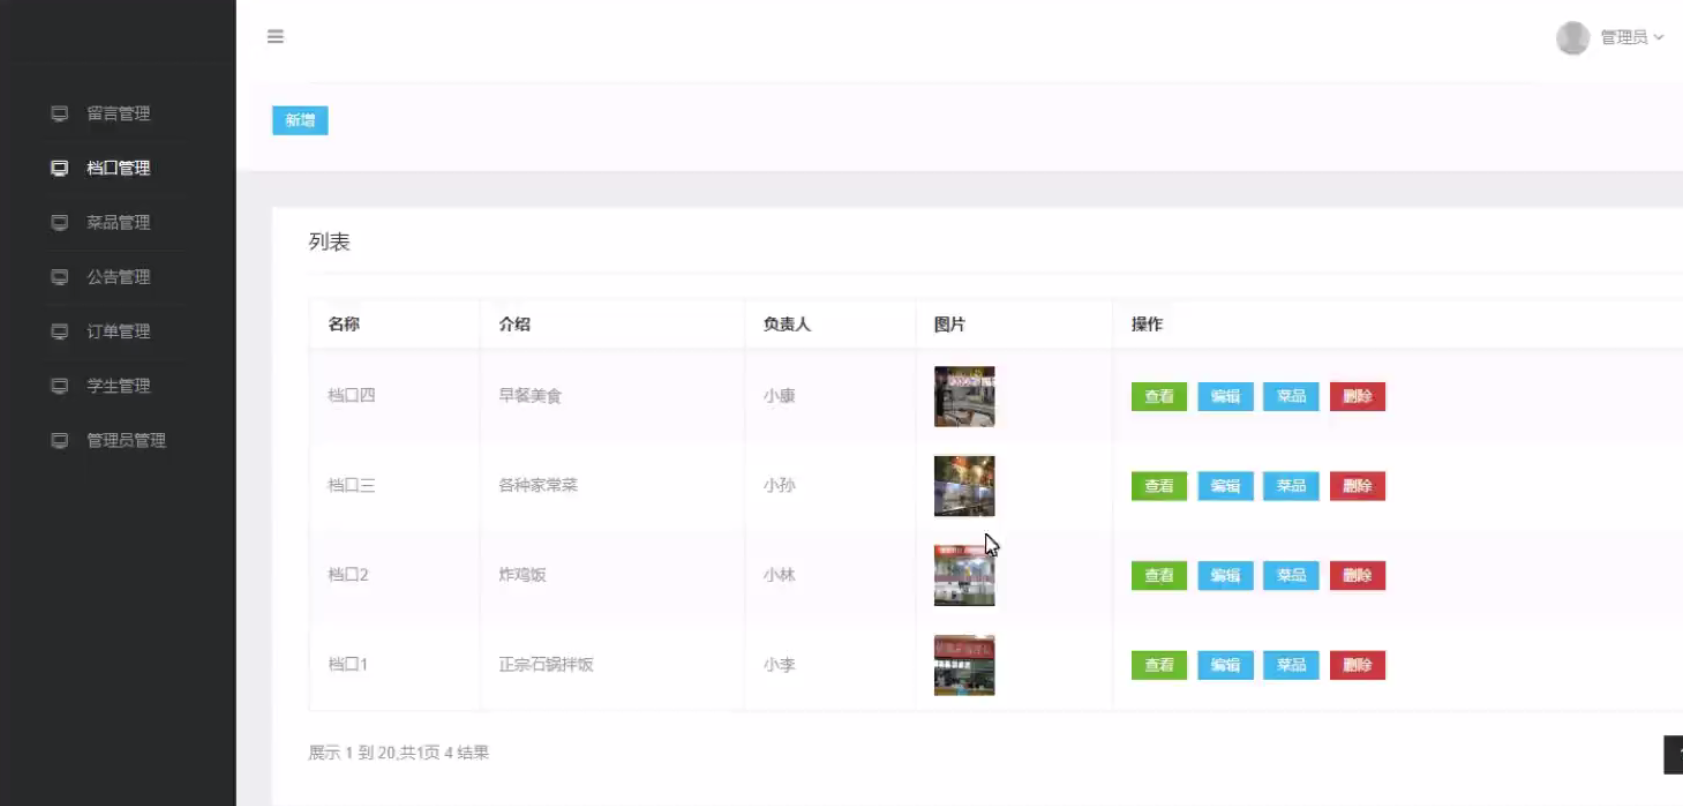Open the 档口四 stall thumbnail image
Screen dimensions: 1683x806
[964, 397]
